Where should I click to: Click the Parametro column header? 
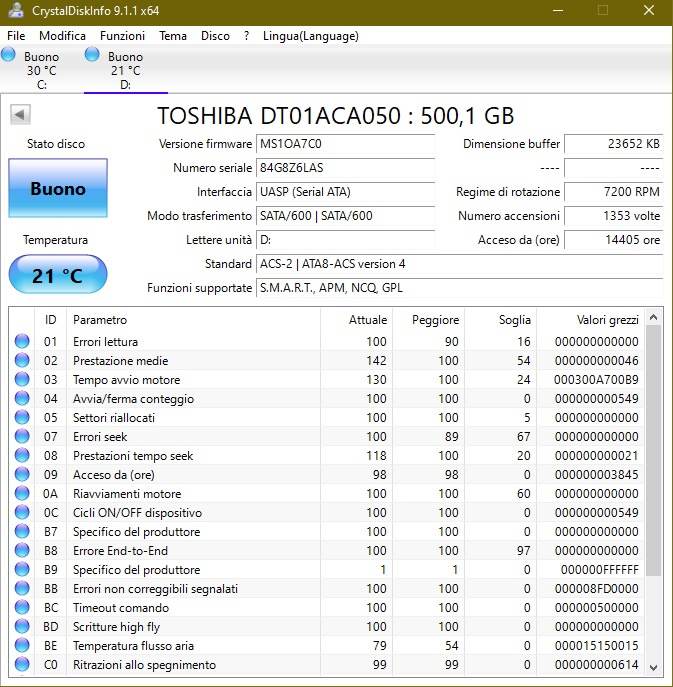193,319
